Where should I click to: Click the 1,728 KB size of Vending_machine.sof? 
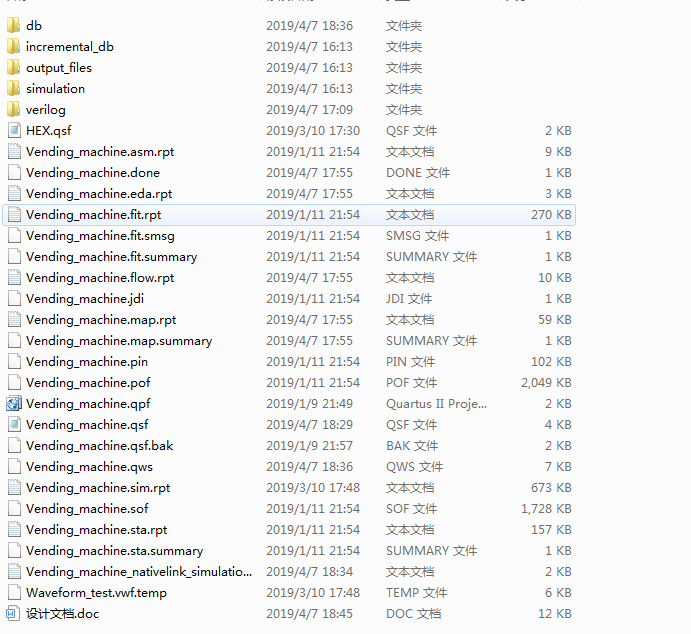[546, 509]
